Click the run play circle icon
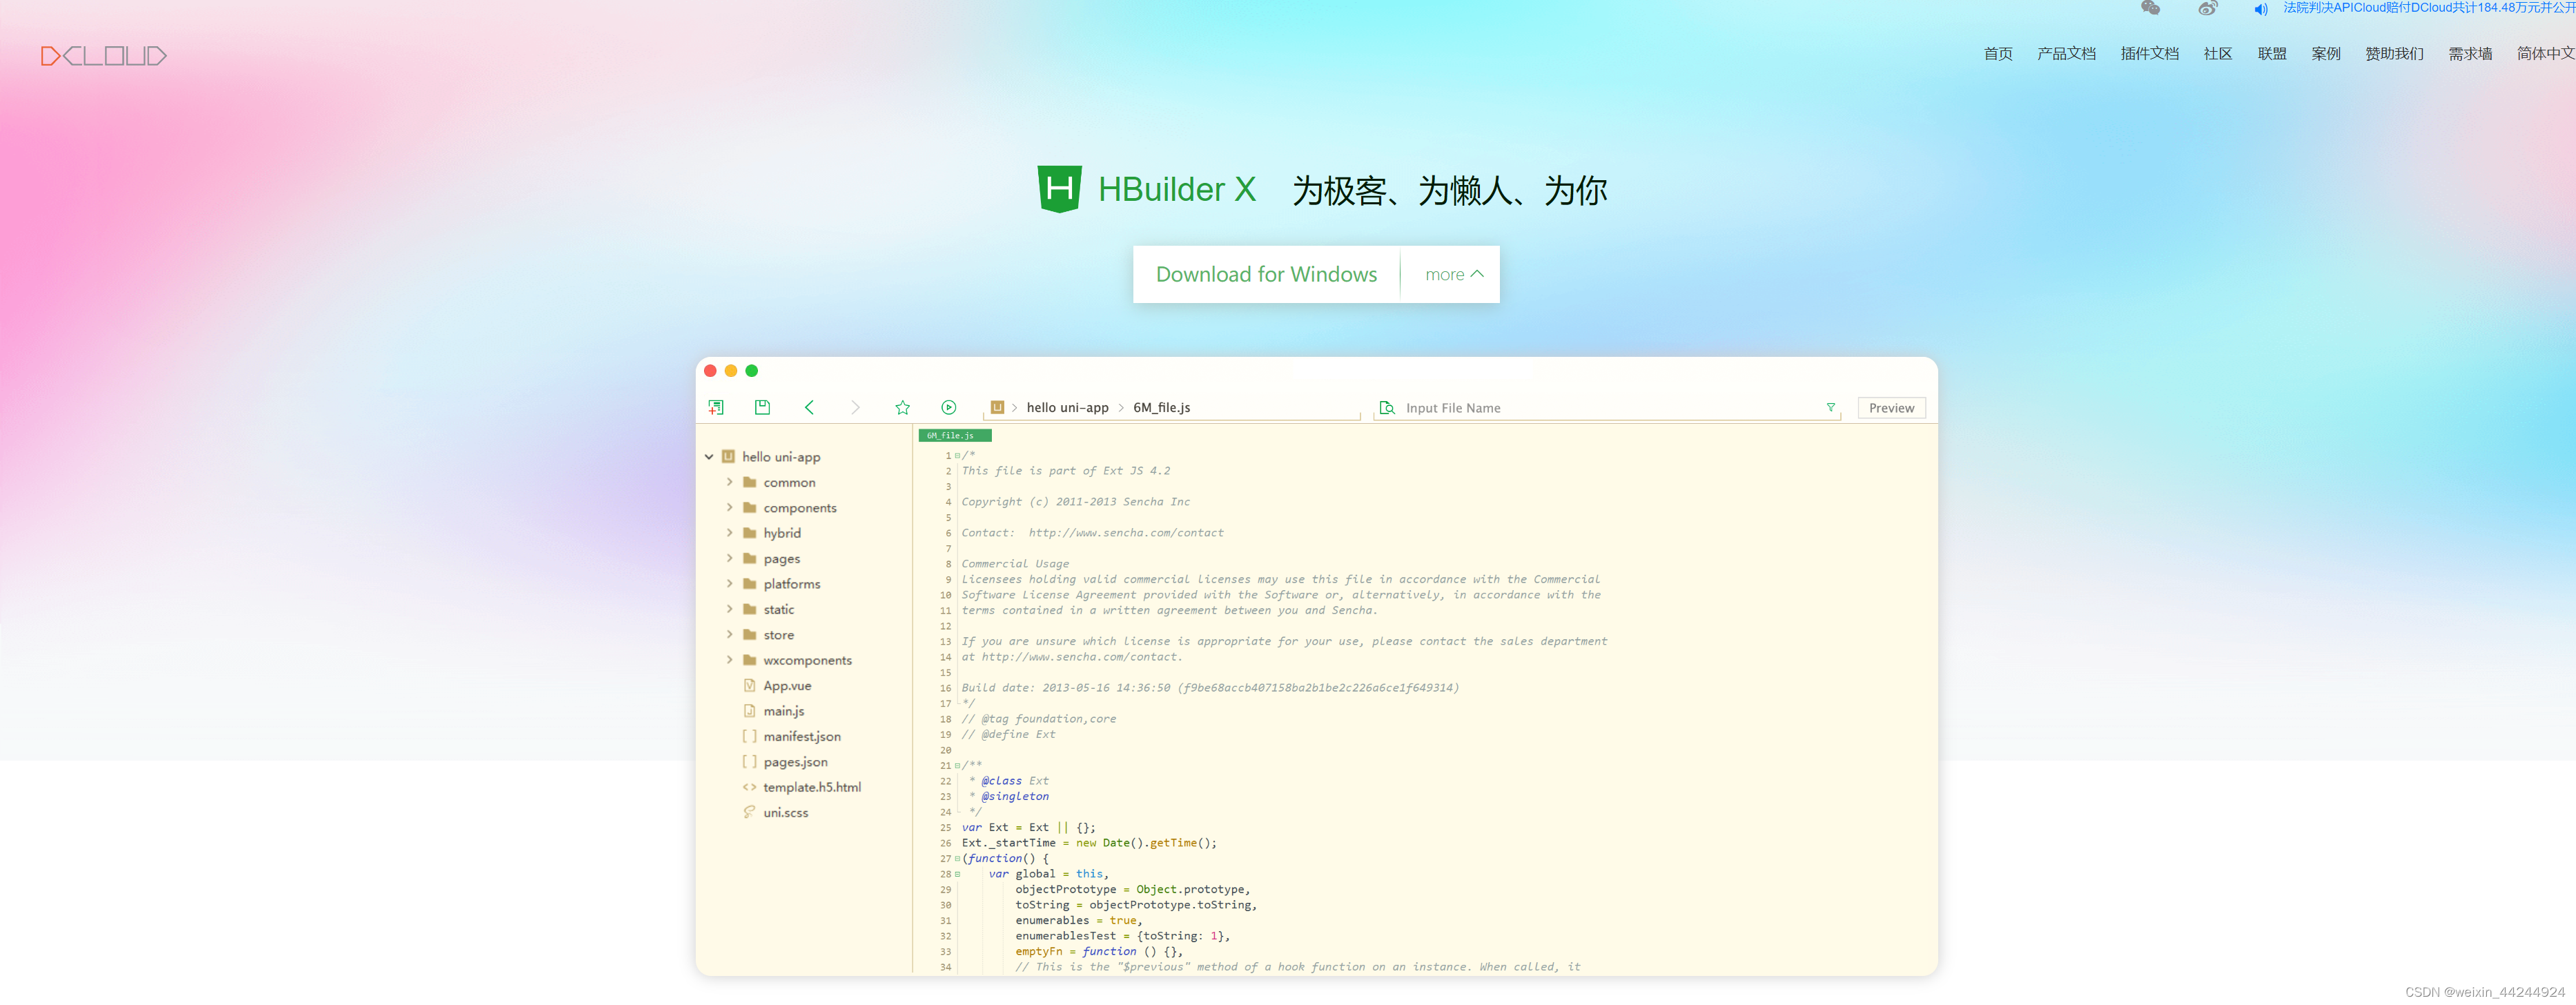The image size is (2576, 1005). pos(948,408)
